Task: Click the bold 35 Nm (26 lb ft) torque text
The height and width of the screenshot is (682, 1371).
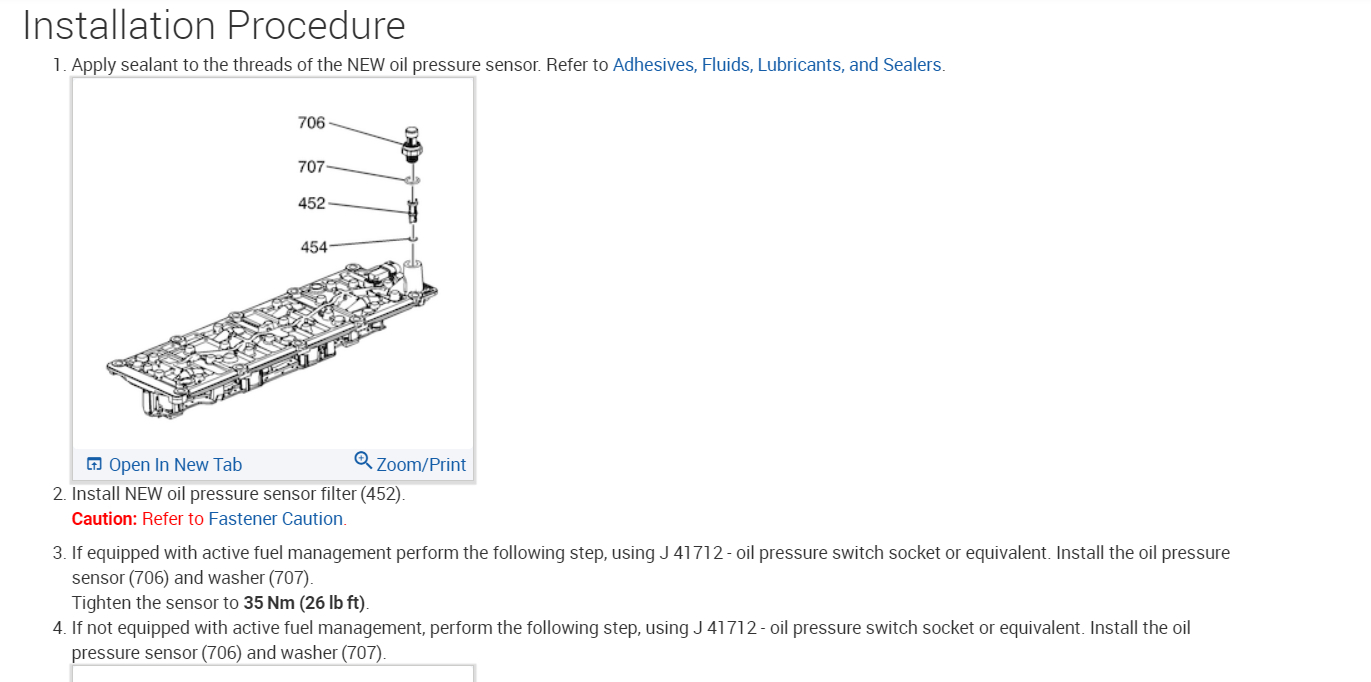Action: click(305, 603)
